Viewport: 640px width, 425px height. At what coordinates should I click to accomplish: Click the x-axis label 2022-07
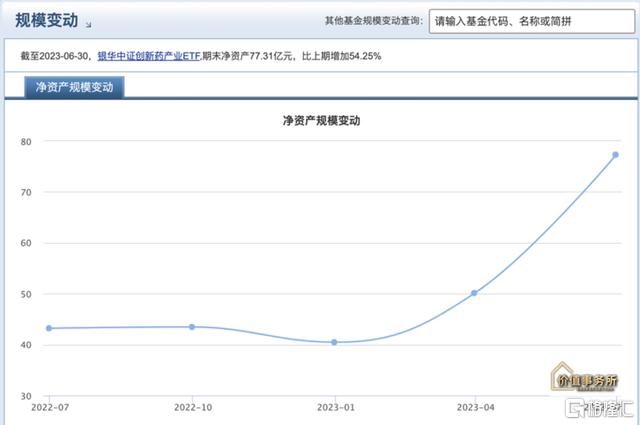coord(50,407)
